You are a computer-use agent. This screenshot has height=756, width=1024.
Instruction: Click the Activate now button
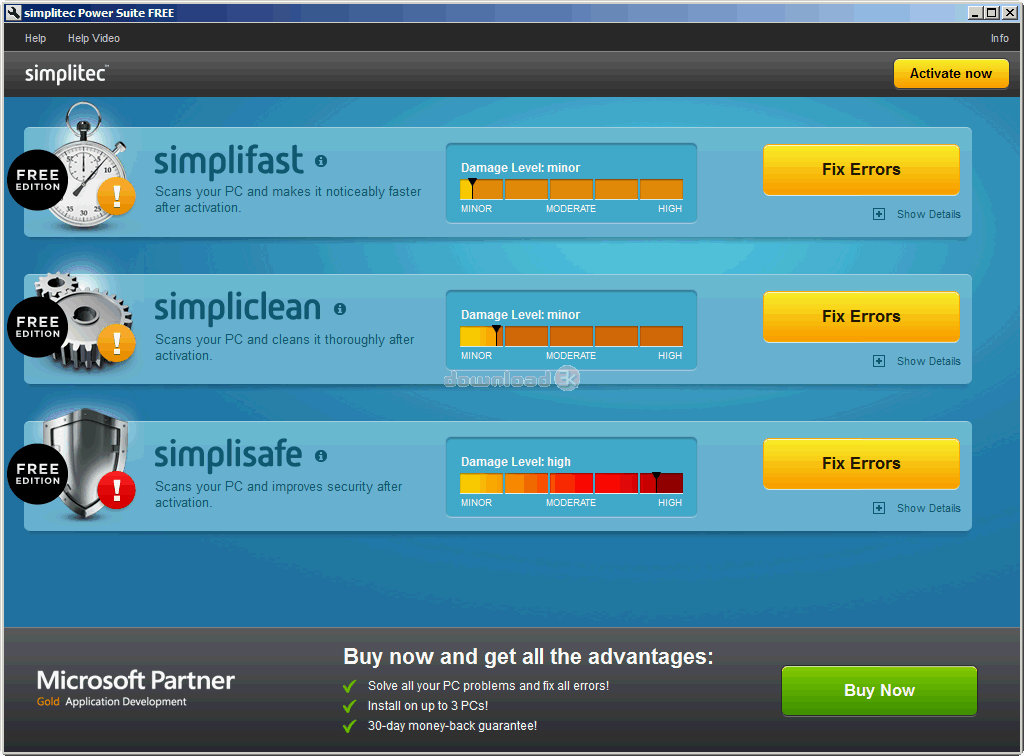pyautogui.click(x=951, y=74)
